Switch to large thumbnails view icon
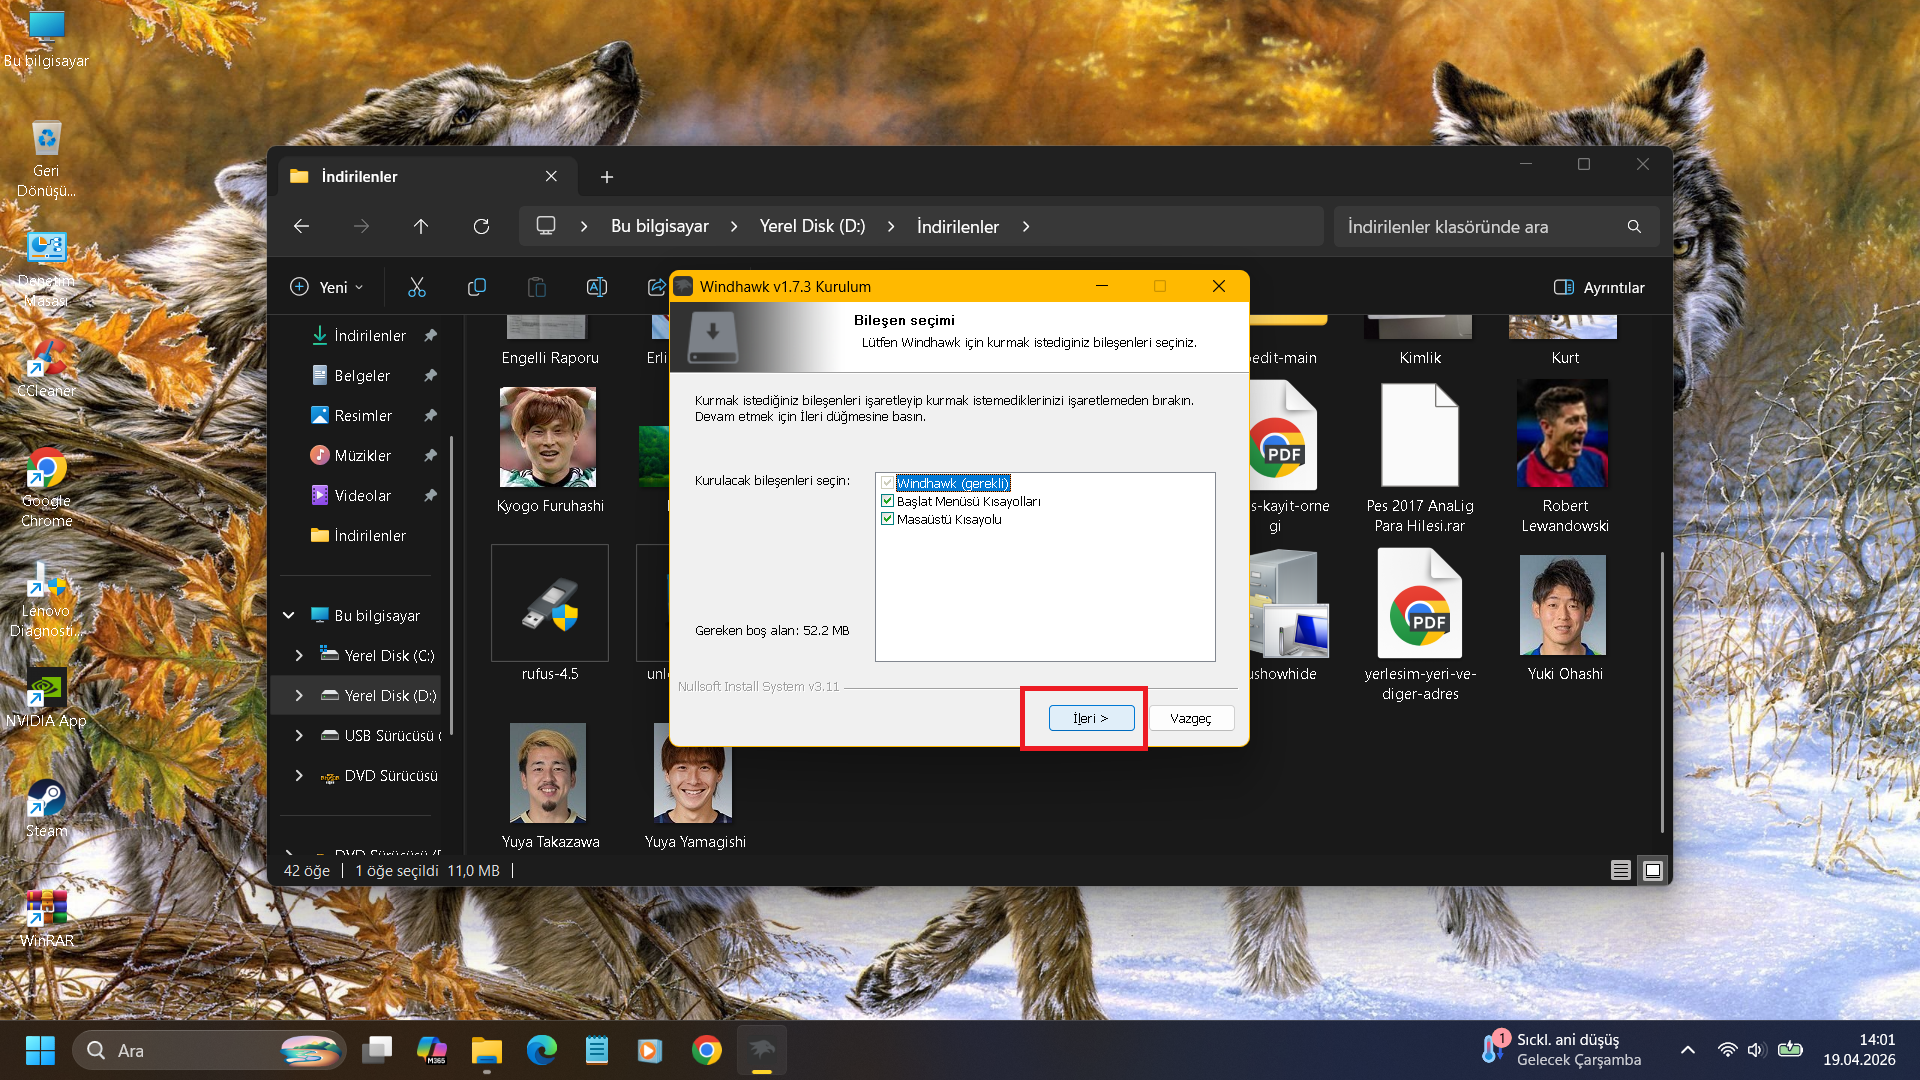Screen dimensions: 1920x1080 coord(1653,871)
